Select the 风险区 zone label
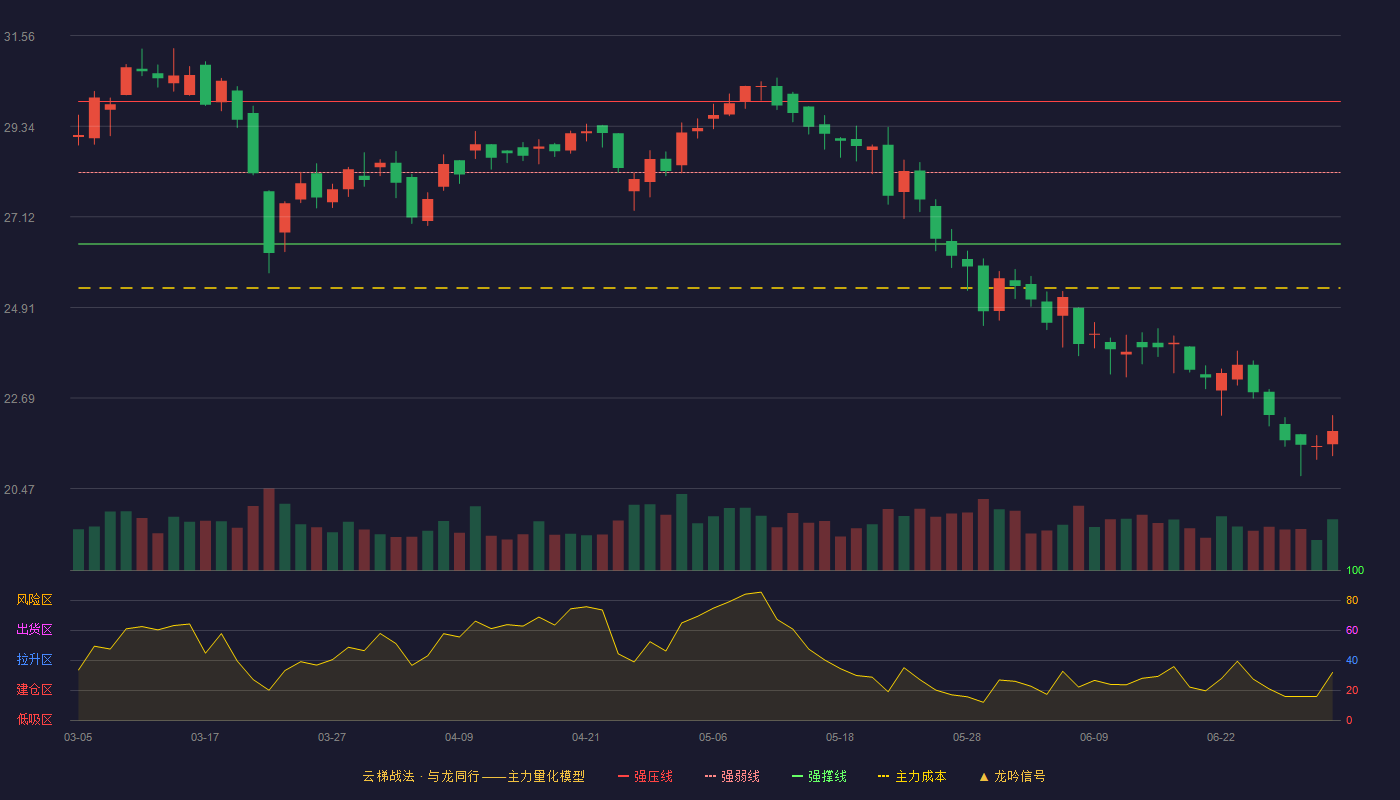 (x=34, y=600)
